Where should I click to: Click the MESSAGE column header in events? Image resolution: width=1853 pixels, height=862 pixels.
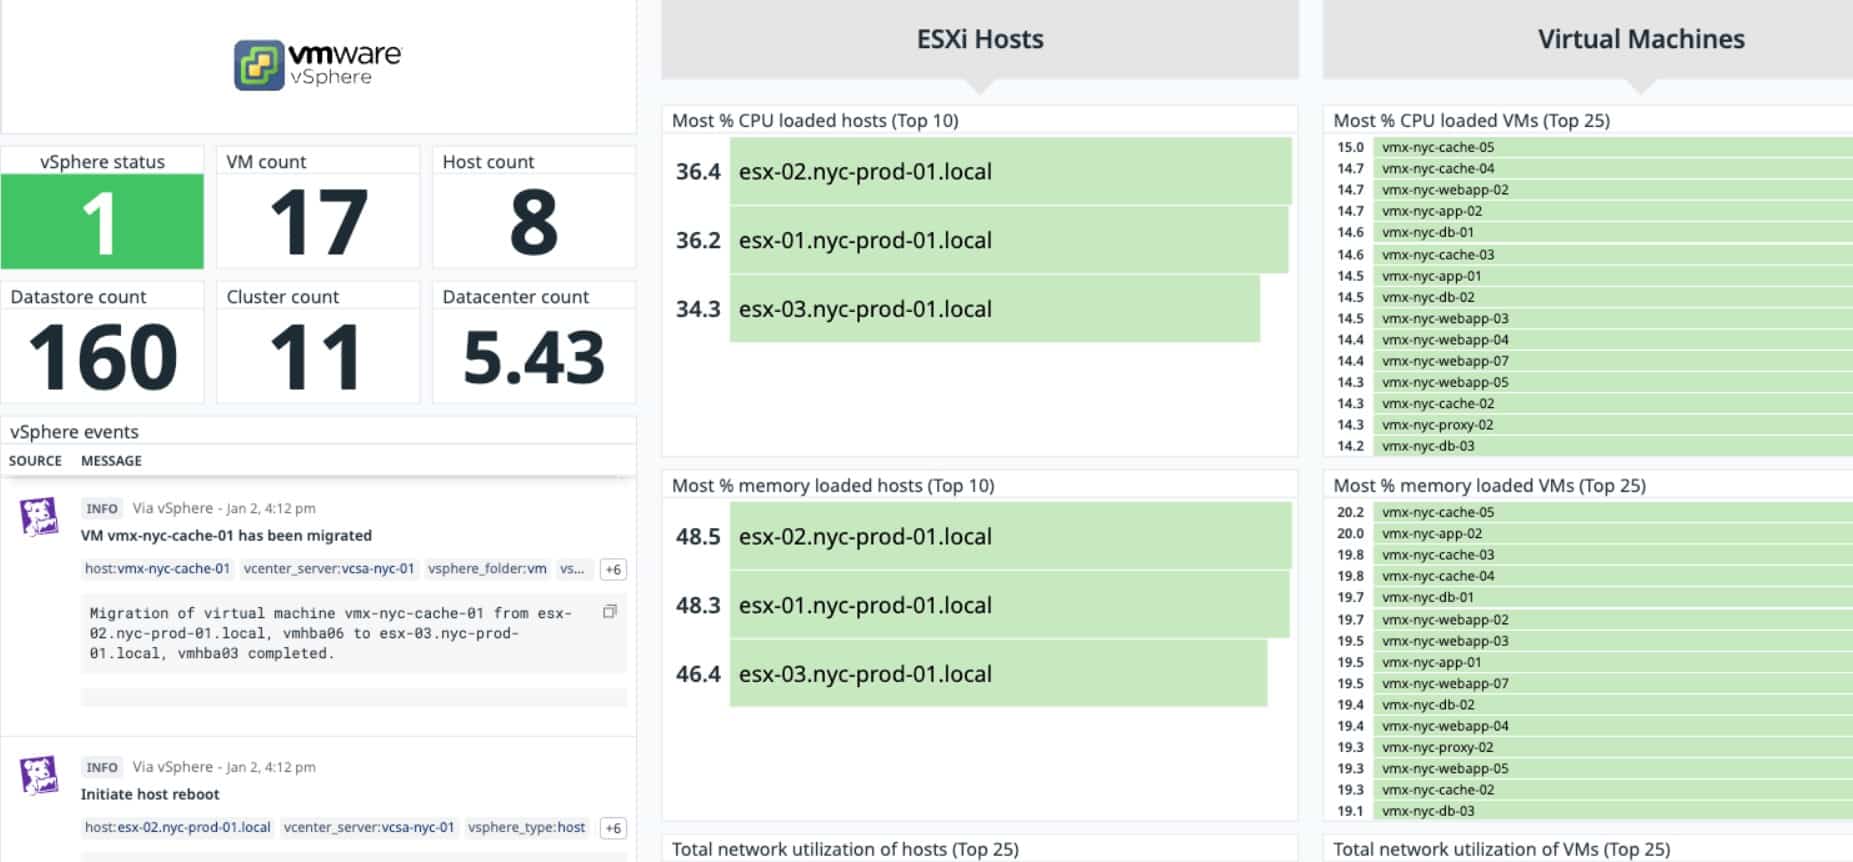(111, 461)
